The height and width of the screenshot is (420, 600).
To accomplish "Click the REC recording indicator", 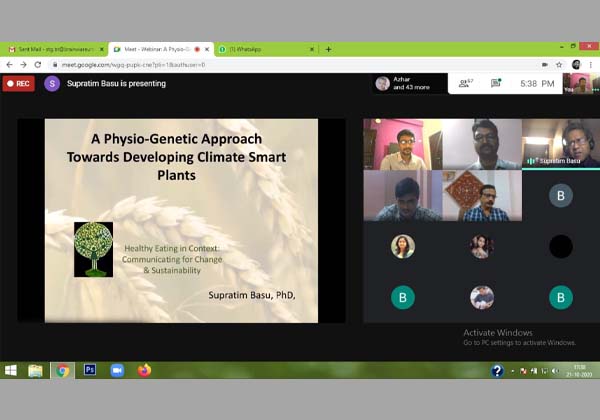I will click(18, 84).
